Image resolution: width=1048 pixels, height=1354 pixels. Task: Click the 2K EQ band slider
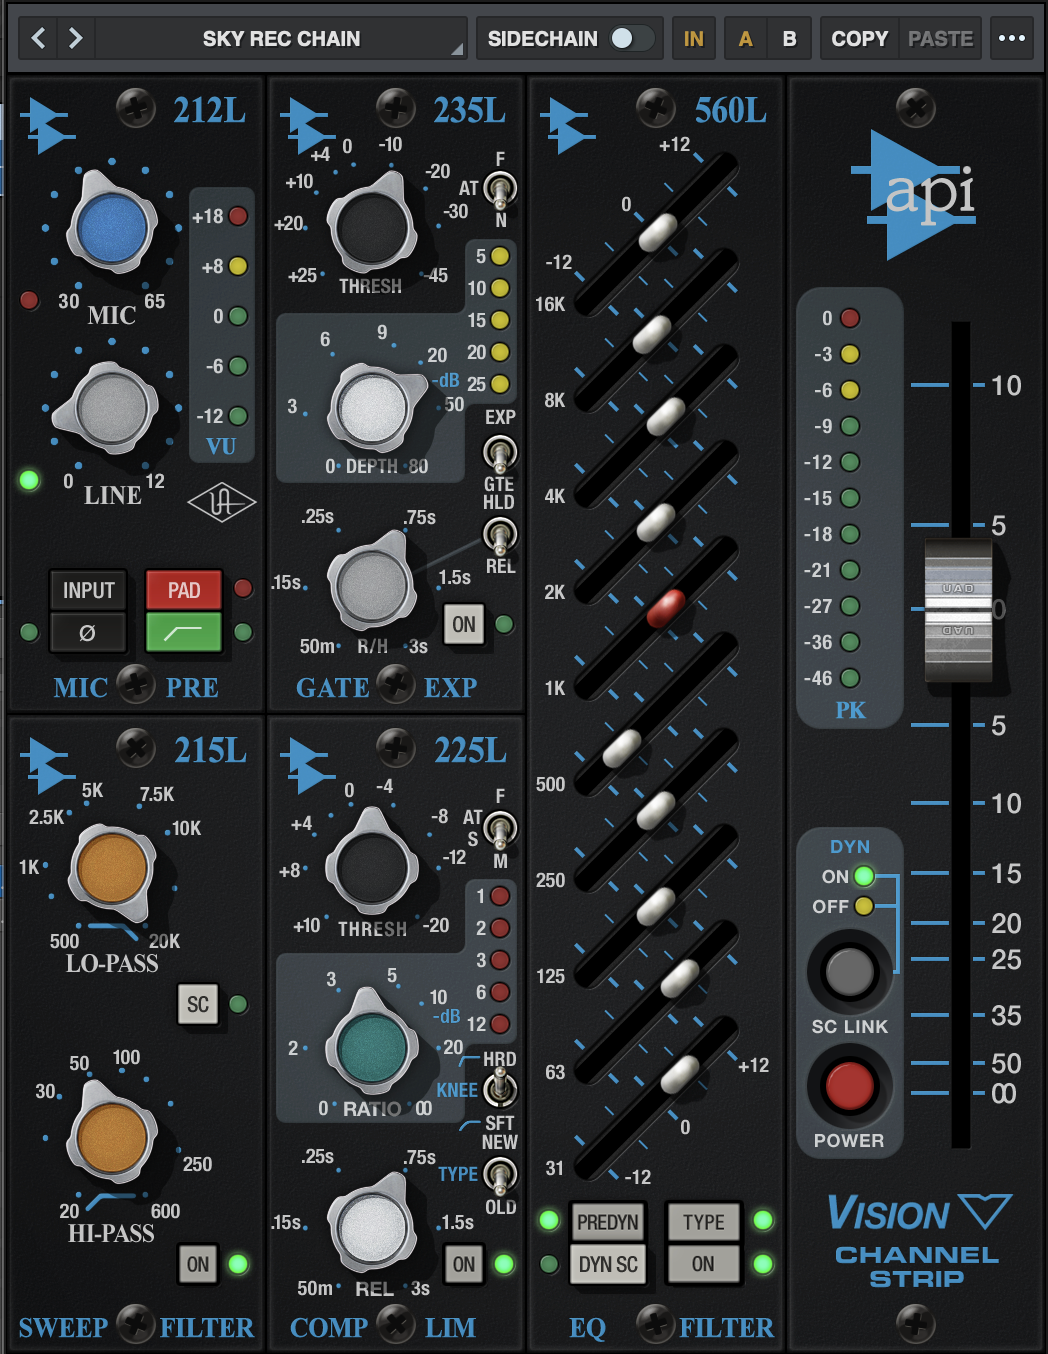tap(656, 522)
